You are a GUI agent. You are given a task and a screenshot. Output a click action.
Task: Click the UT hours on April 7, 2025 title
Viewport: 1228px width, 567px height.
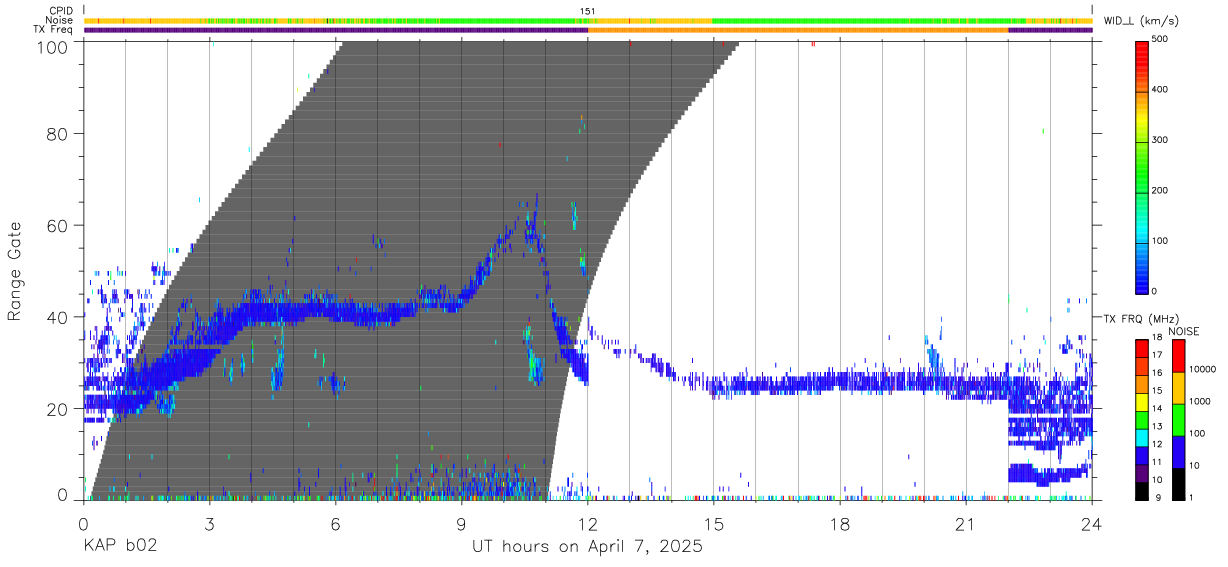click(x=588, y=547)
